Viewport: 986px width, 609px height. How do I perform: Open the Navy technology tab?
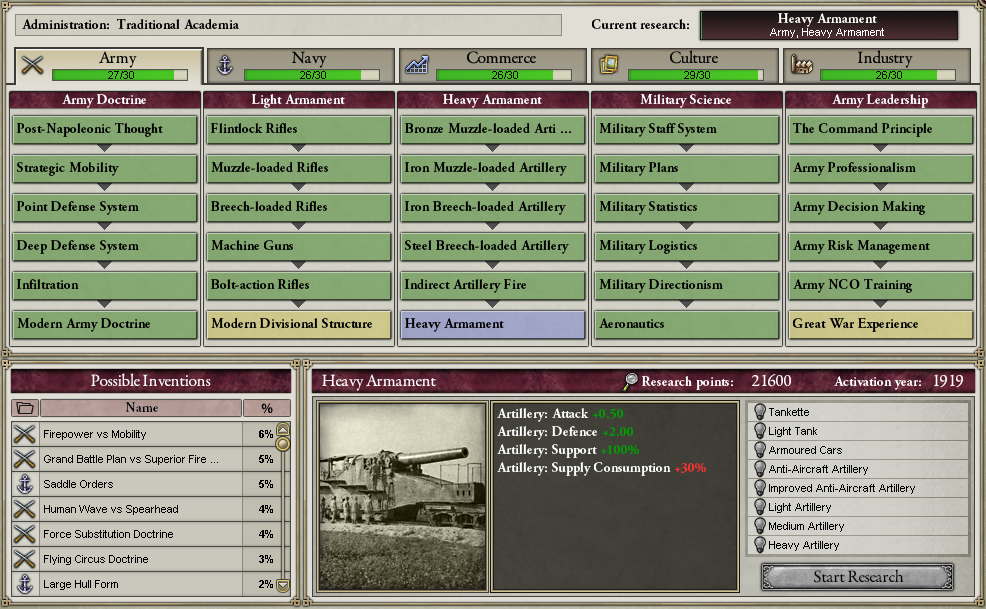tap(301, 65)
